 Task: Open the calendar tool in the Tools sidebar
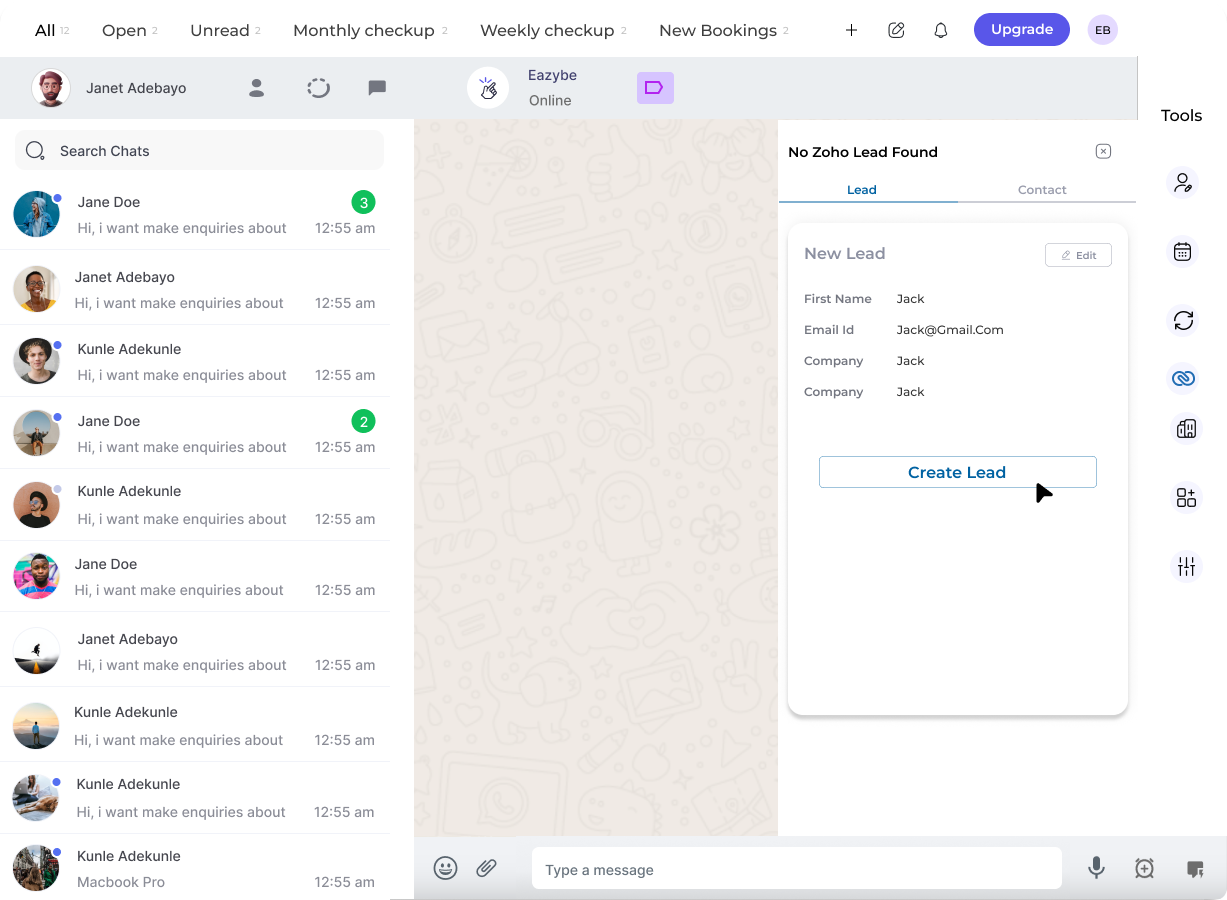point(1183,251)
